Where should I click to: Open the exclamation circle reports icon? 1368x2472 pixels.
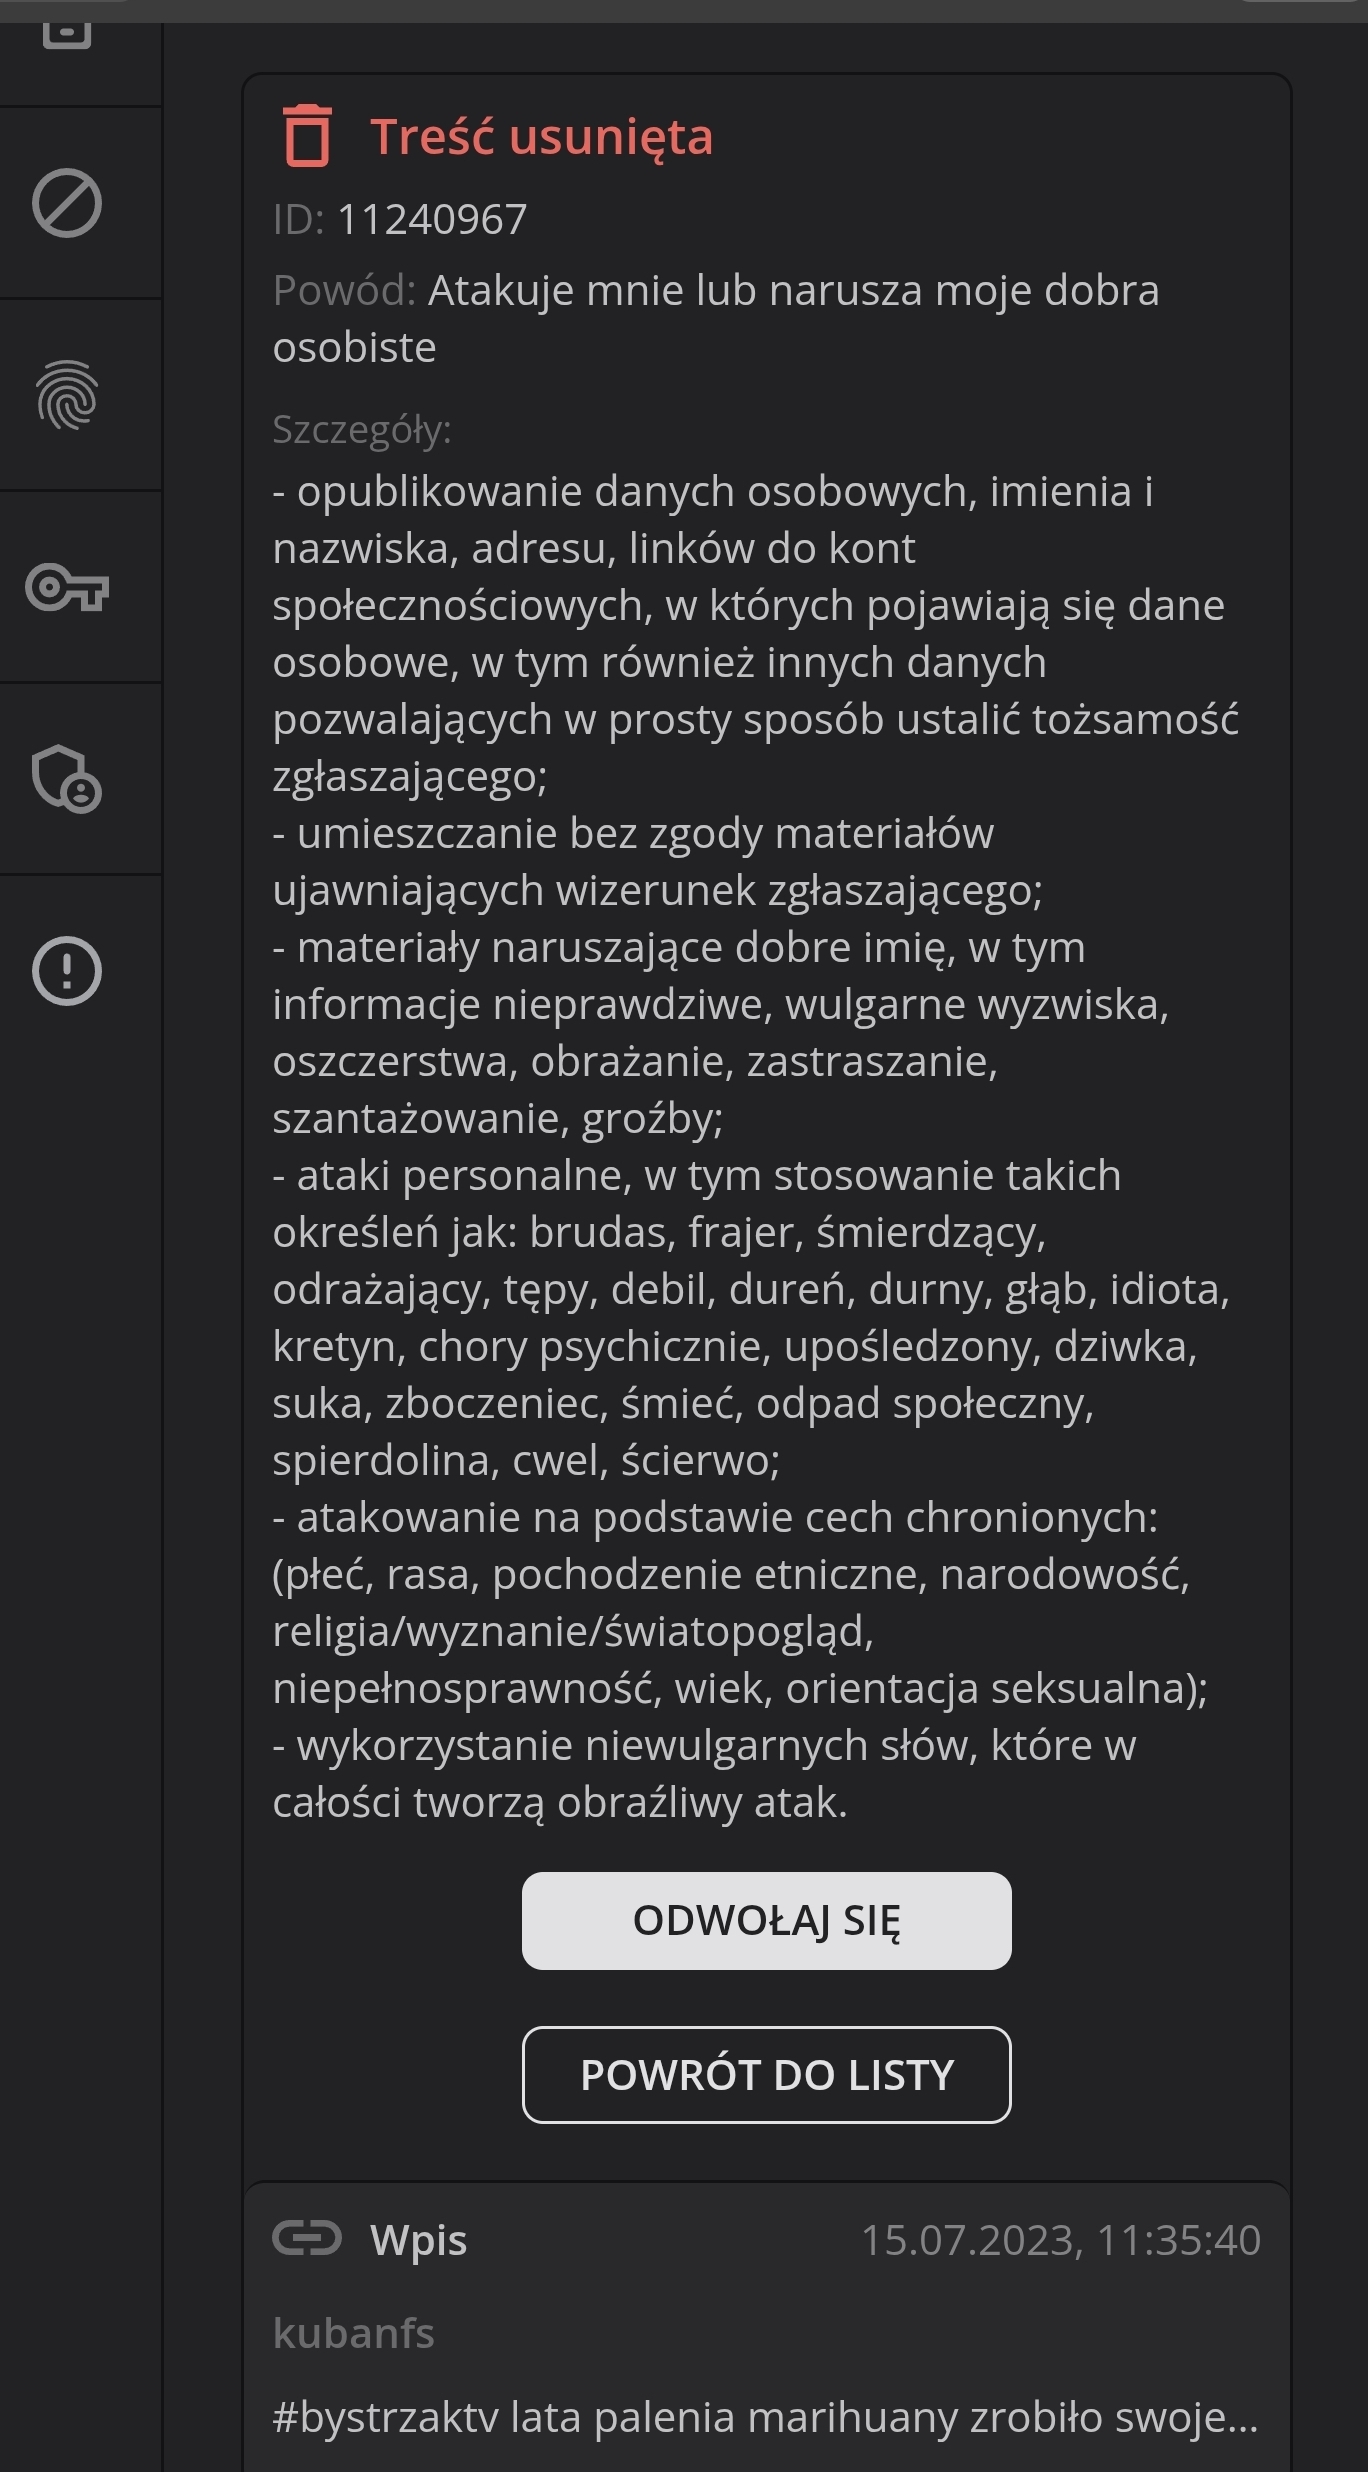[67, 971]
